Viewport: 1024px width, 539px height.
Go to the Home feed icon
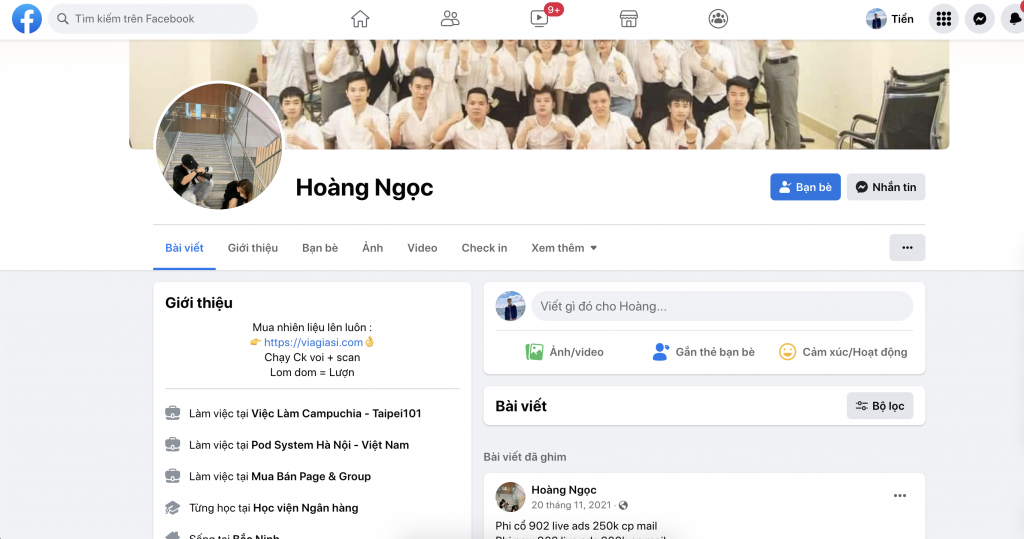tap(360, 19)
